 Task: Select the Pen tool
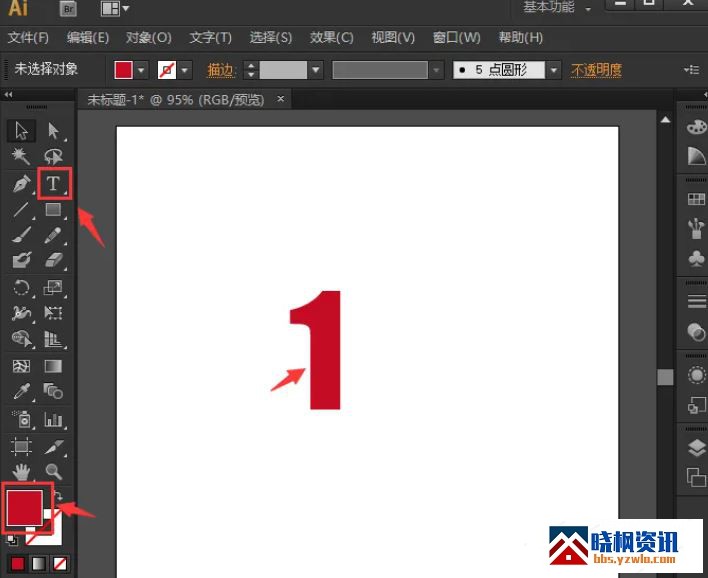pyautogui.click(x=21, y=184)
